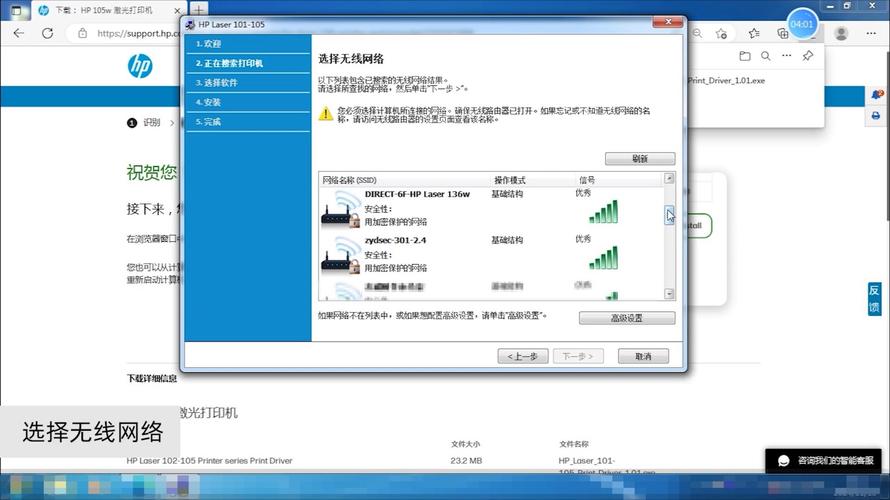Click signal bars icon for zydsec-301-2.4
This screenshot has height=500, width=890.
[602, 258]
